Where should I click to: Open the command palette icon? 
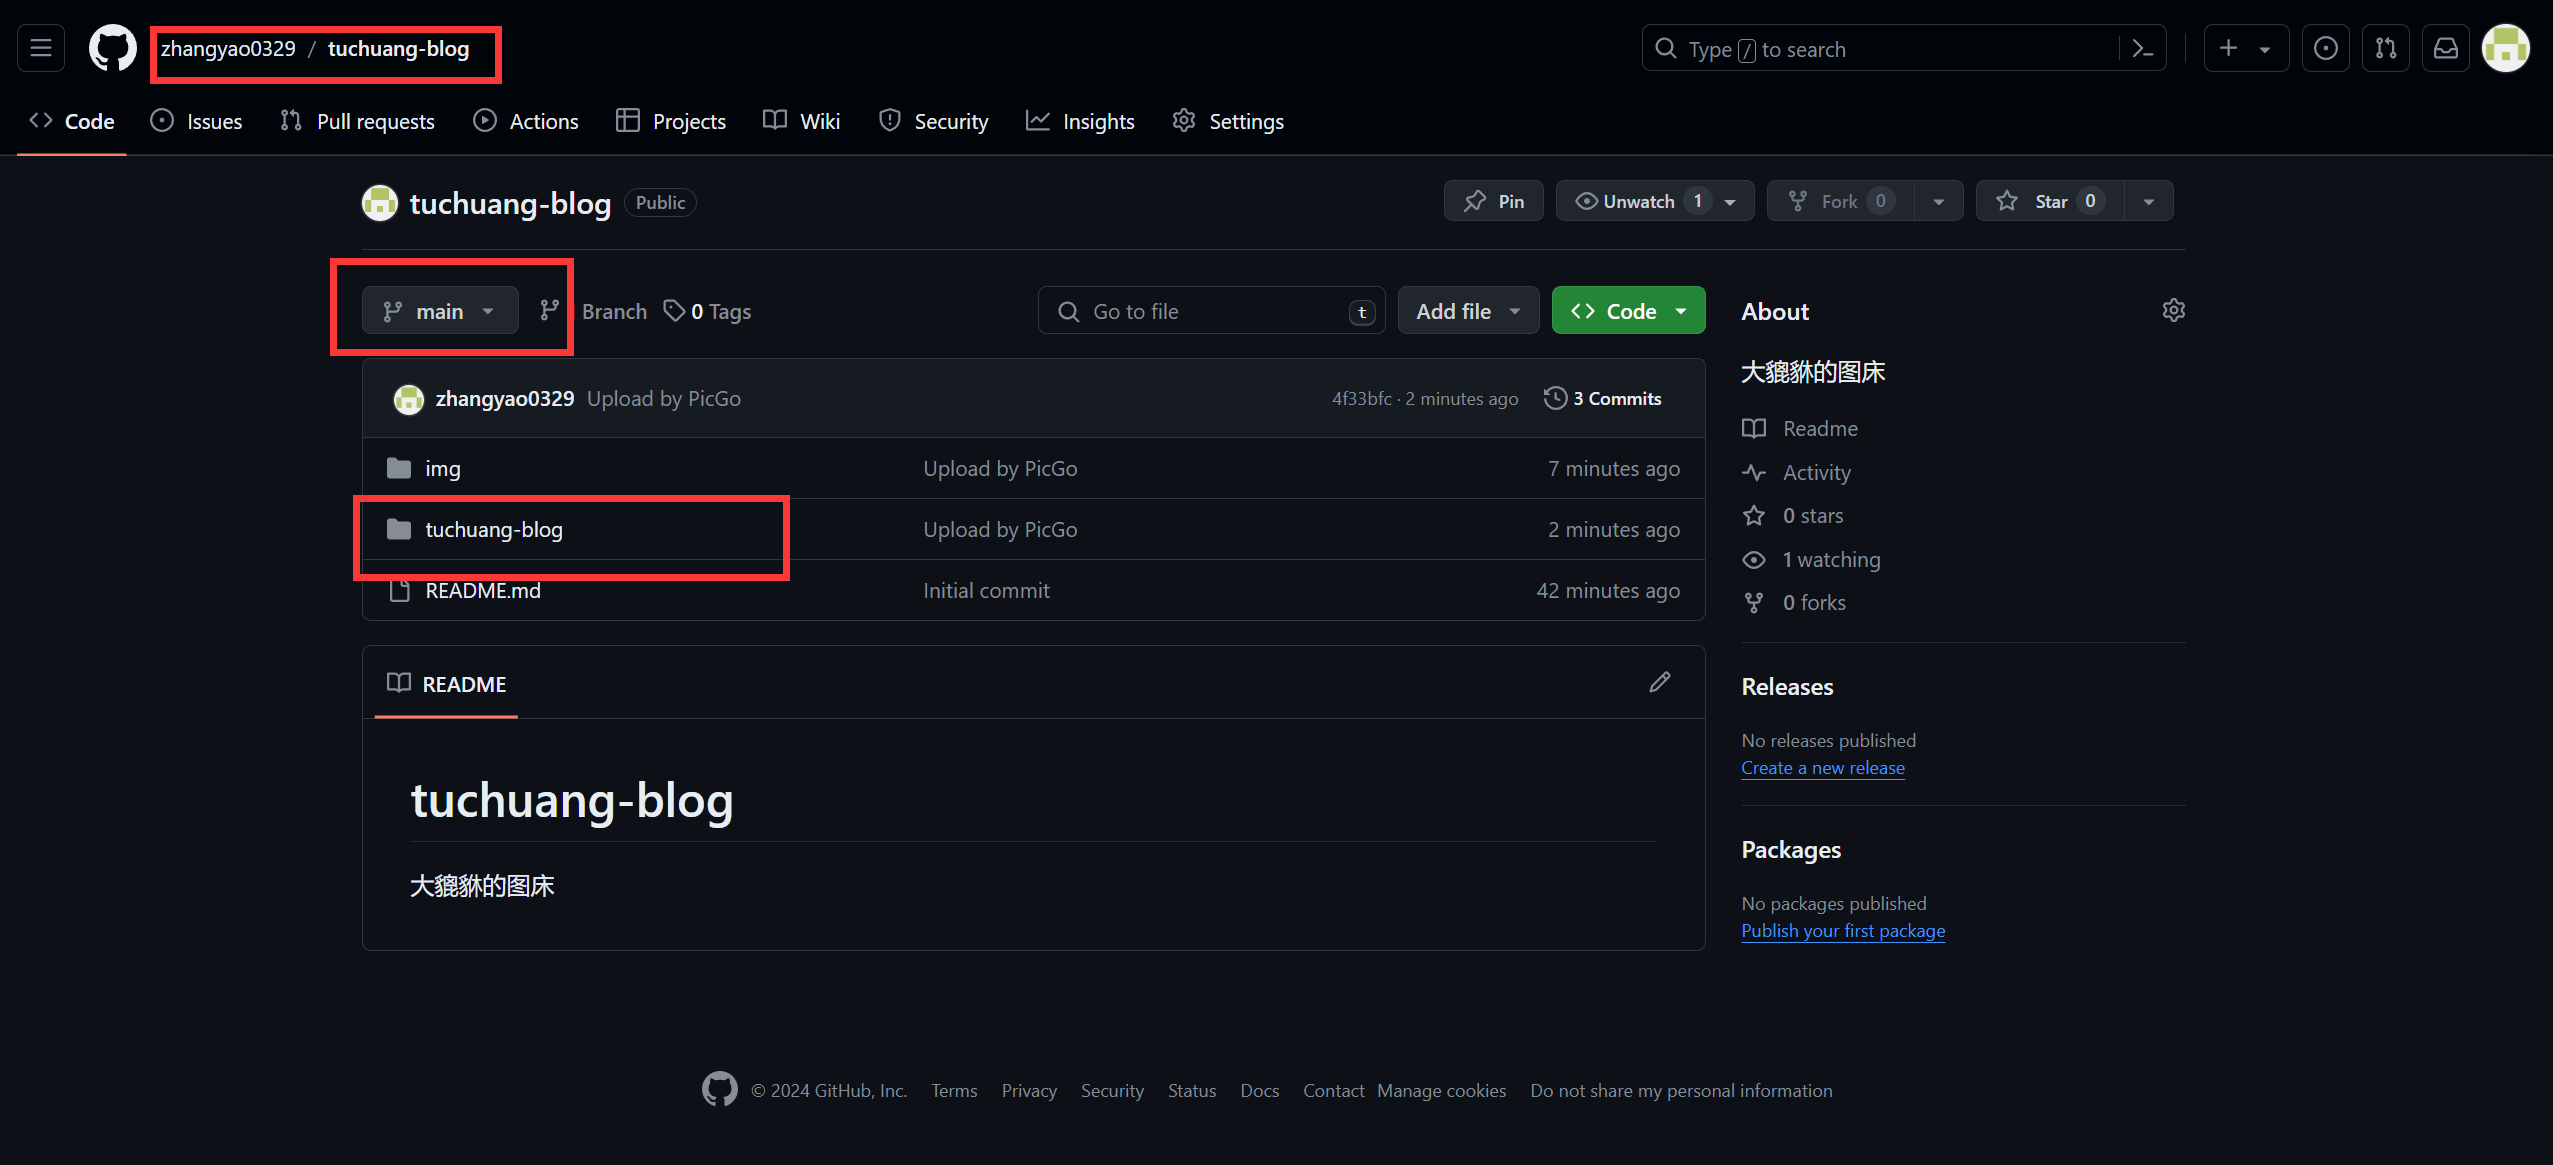(x=2142, y=48)
